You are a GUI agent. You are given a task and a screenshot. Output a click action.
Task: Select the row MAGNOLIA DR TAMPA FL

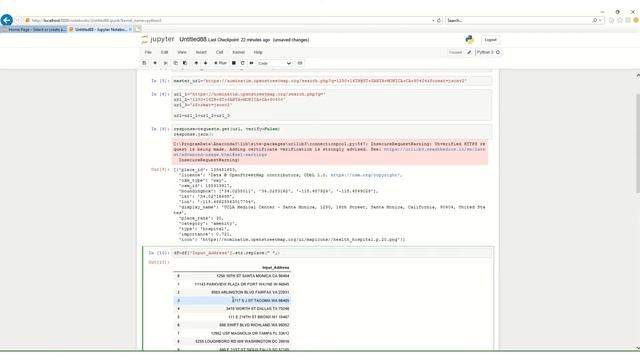point(232,333)
